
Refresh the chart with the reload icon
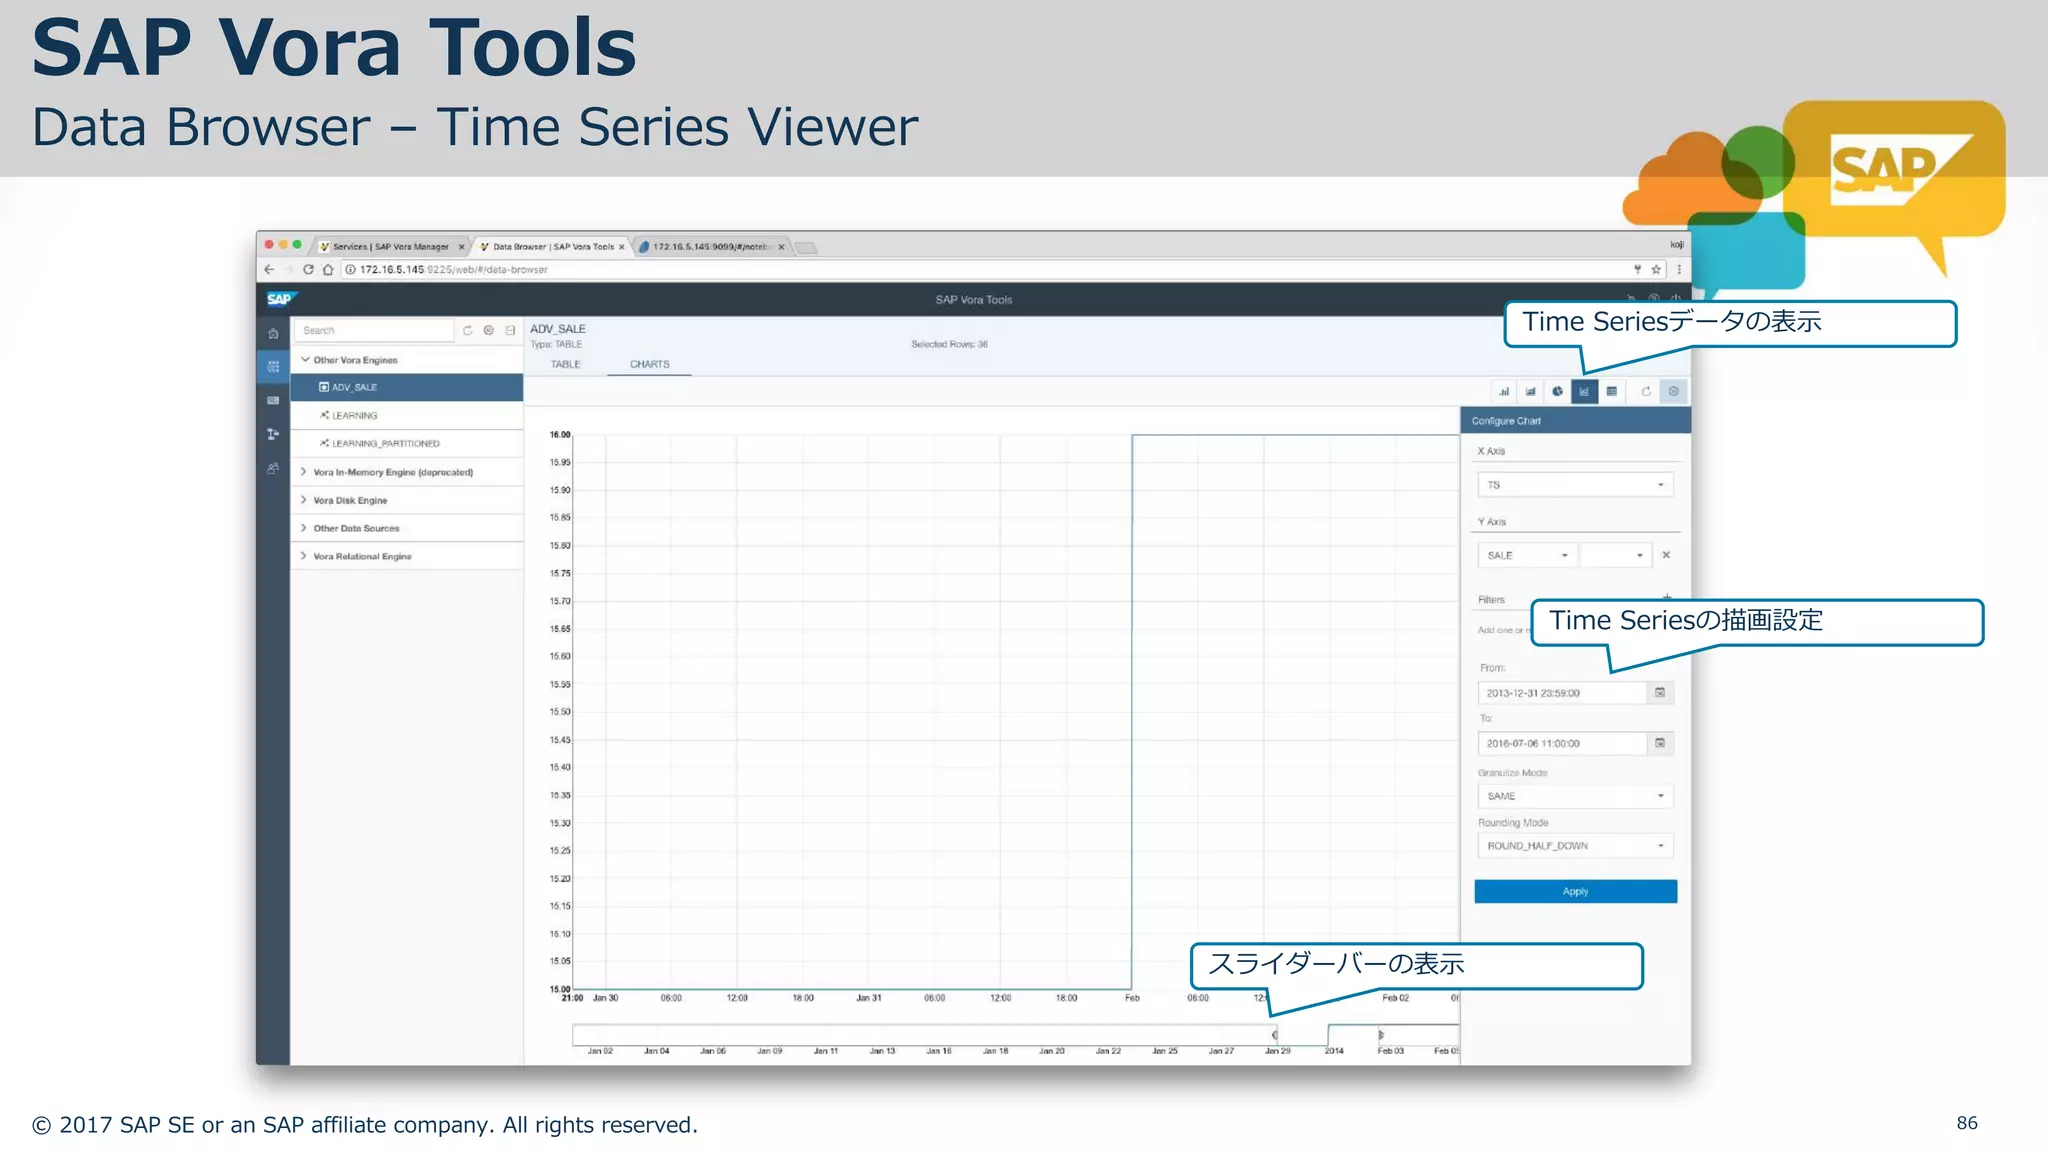[1646, 392]
